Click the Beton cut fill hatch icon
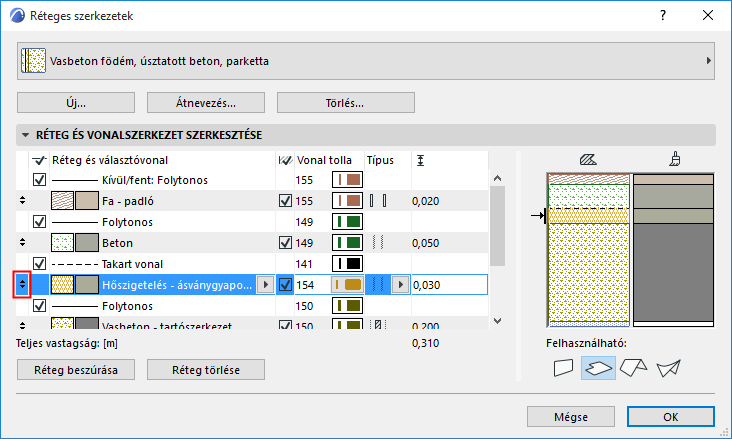 click(x=62, y=243)
